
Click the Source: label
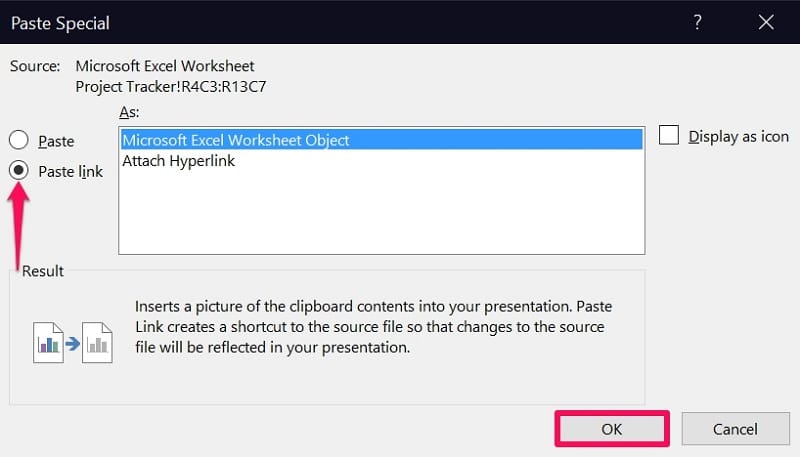35,66
